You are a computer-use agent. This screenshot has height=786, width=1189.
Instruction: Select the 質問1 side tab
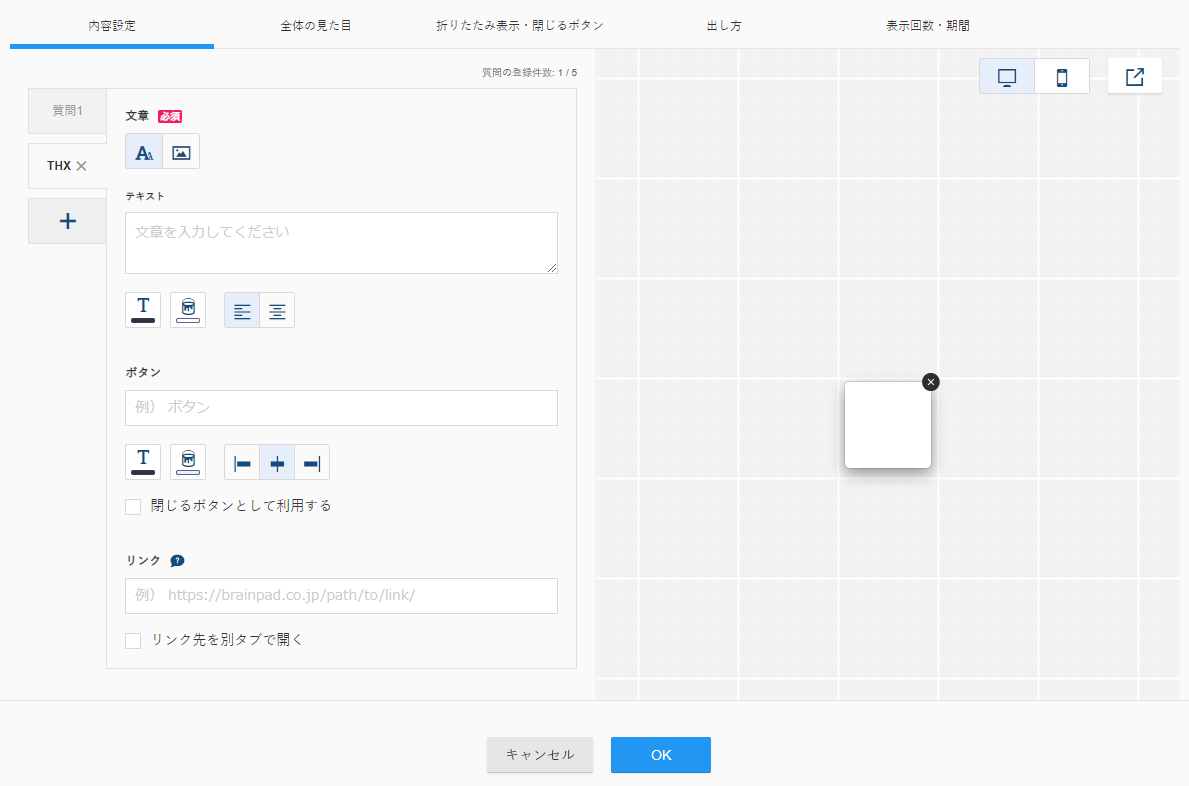pyautogui.click(x=67, y=111)
